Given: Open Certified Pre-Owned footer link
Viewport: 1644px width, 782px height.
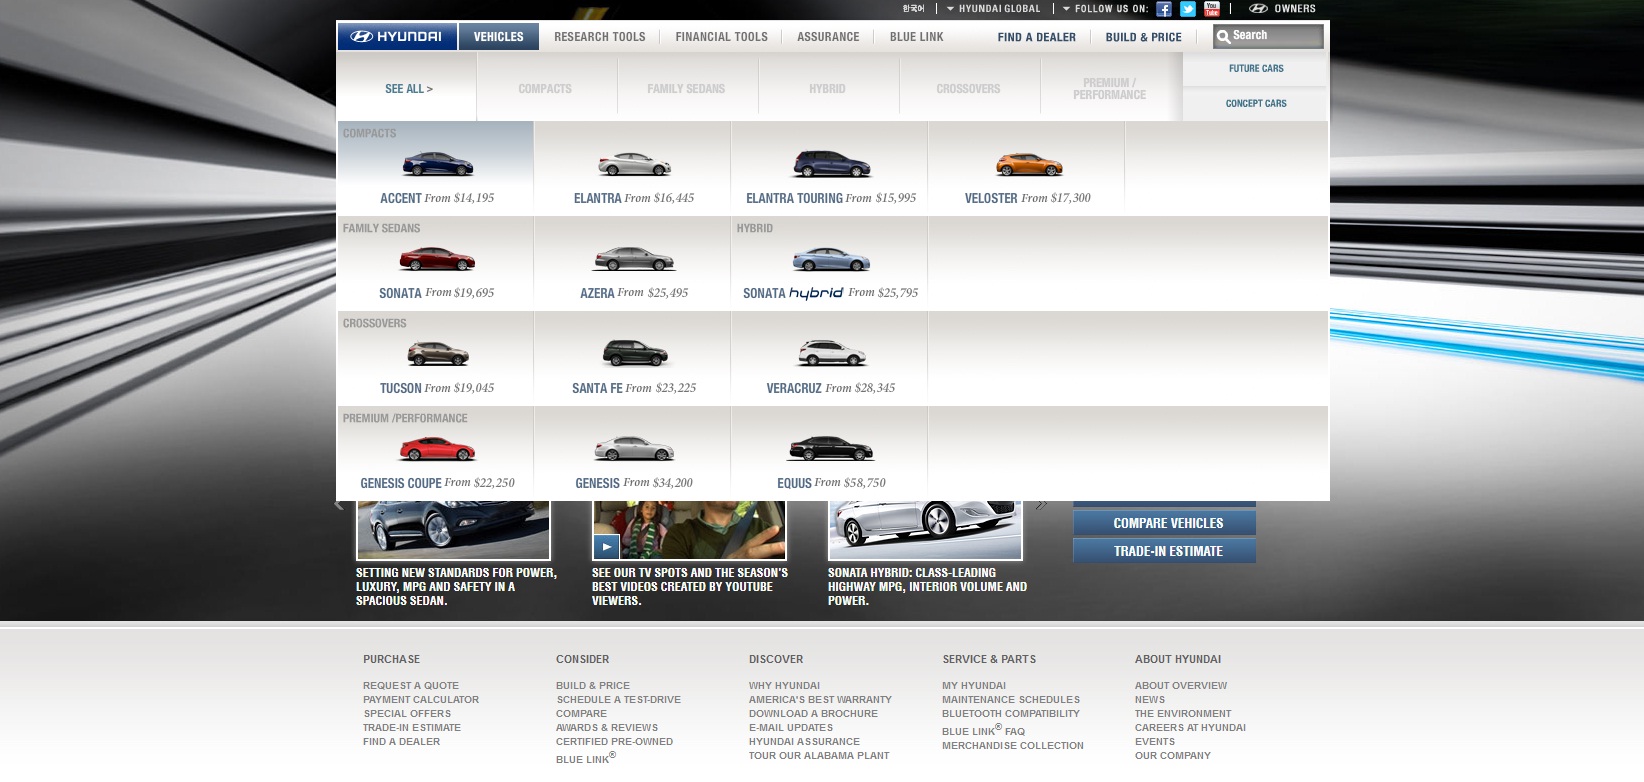Looking at the screenshot, I should 614,742.
